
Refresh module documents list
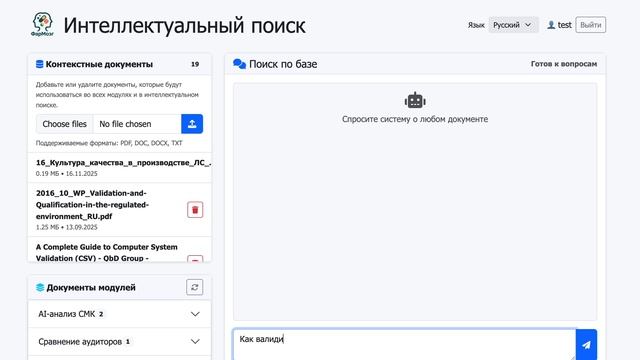(195, 287)
